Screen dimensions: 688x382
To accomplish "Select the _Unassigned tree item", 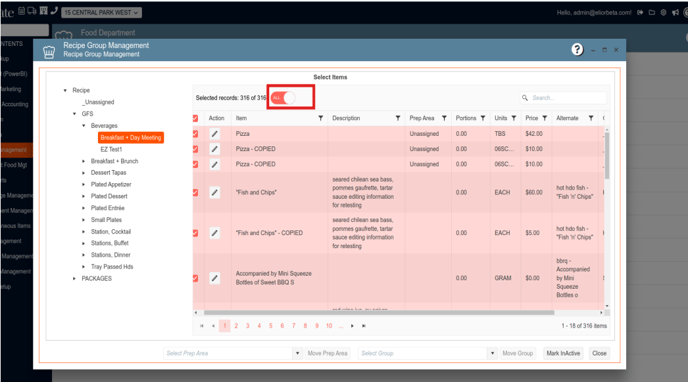I will pyautogui.click(x=98, y=102).
